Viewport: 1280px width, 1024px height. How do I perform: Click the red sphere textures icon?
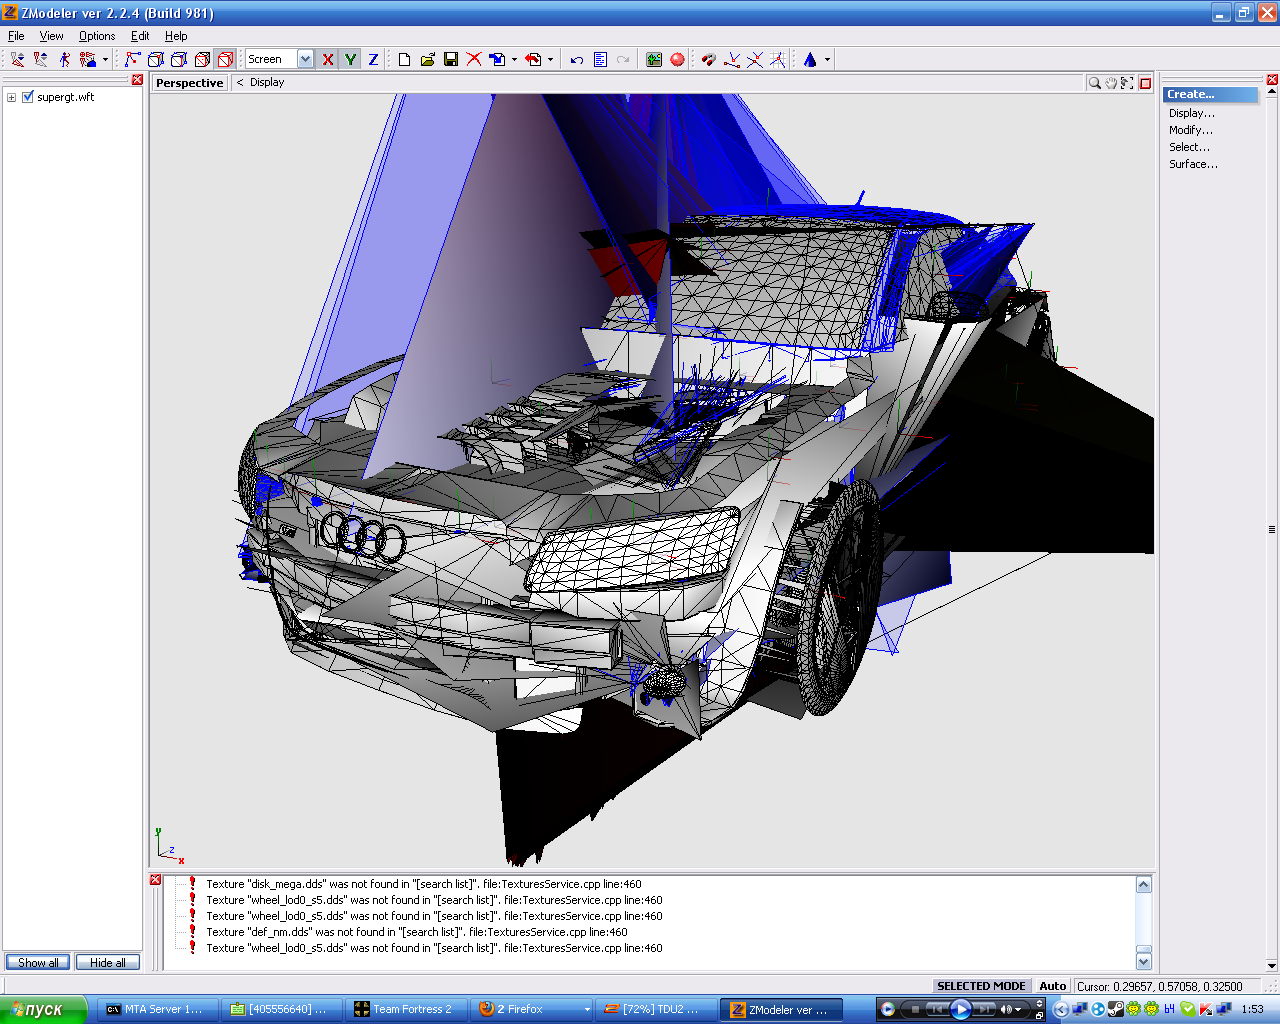click(x=677, y=59)
